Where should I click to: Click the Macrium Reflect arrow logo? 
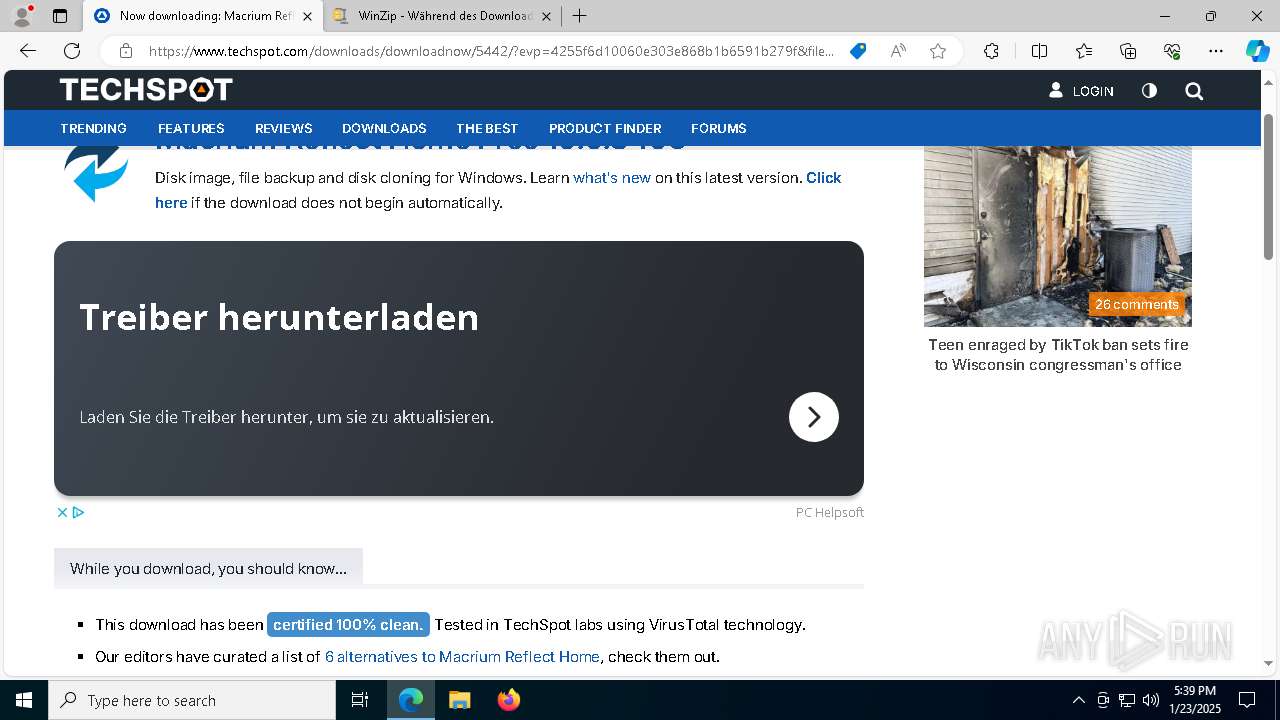coord(97,173)
